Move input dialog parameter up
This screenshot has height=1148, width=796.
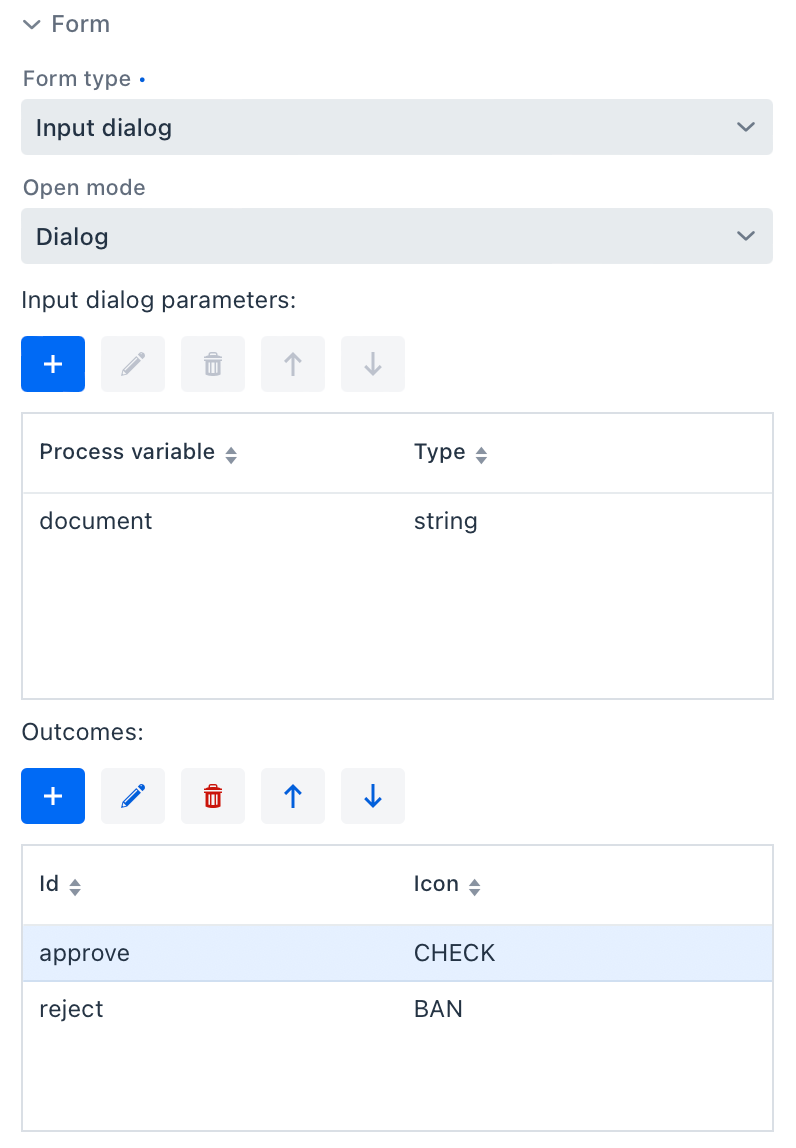293,364
